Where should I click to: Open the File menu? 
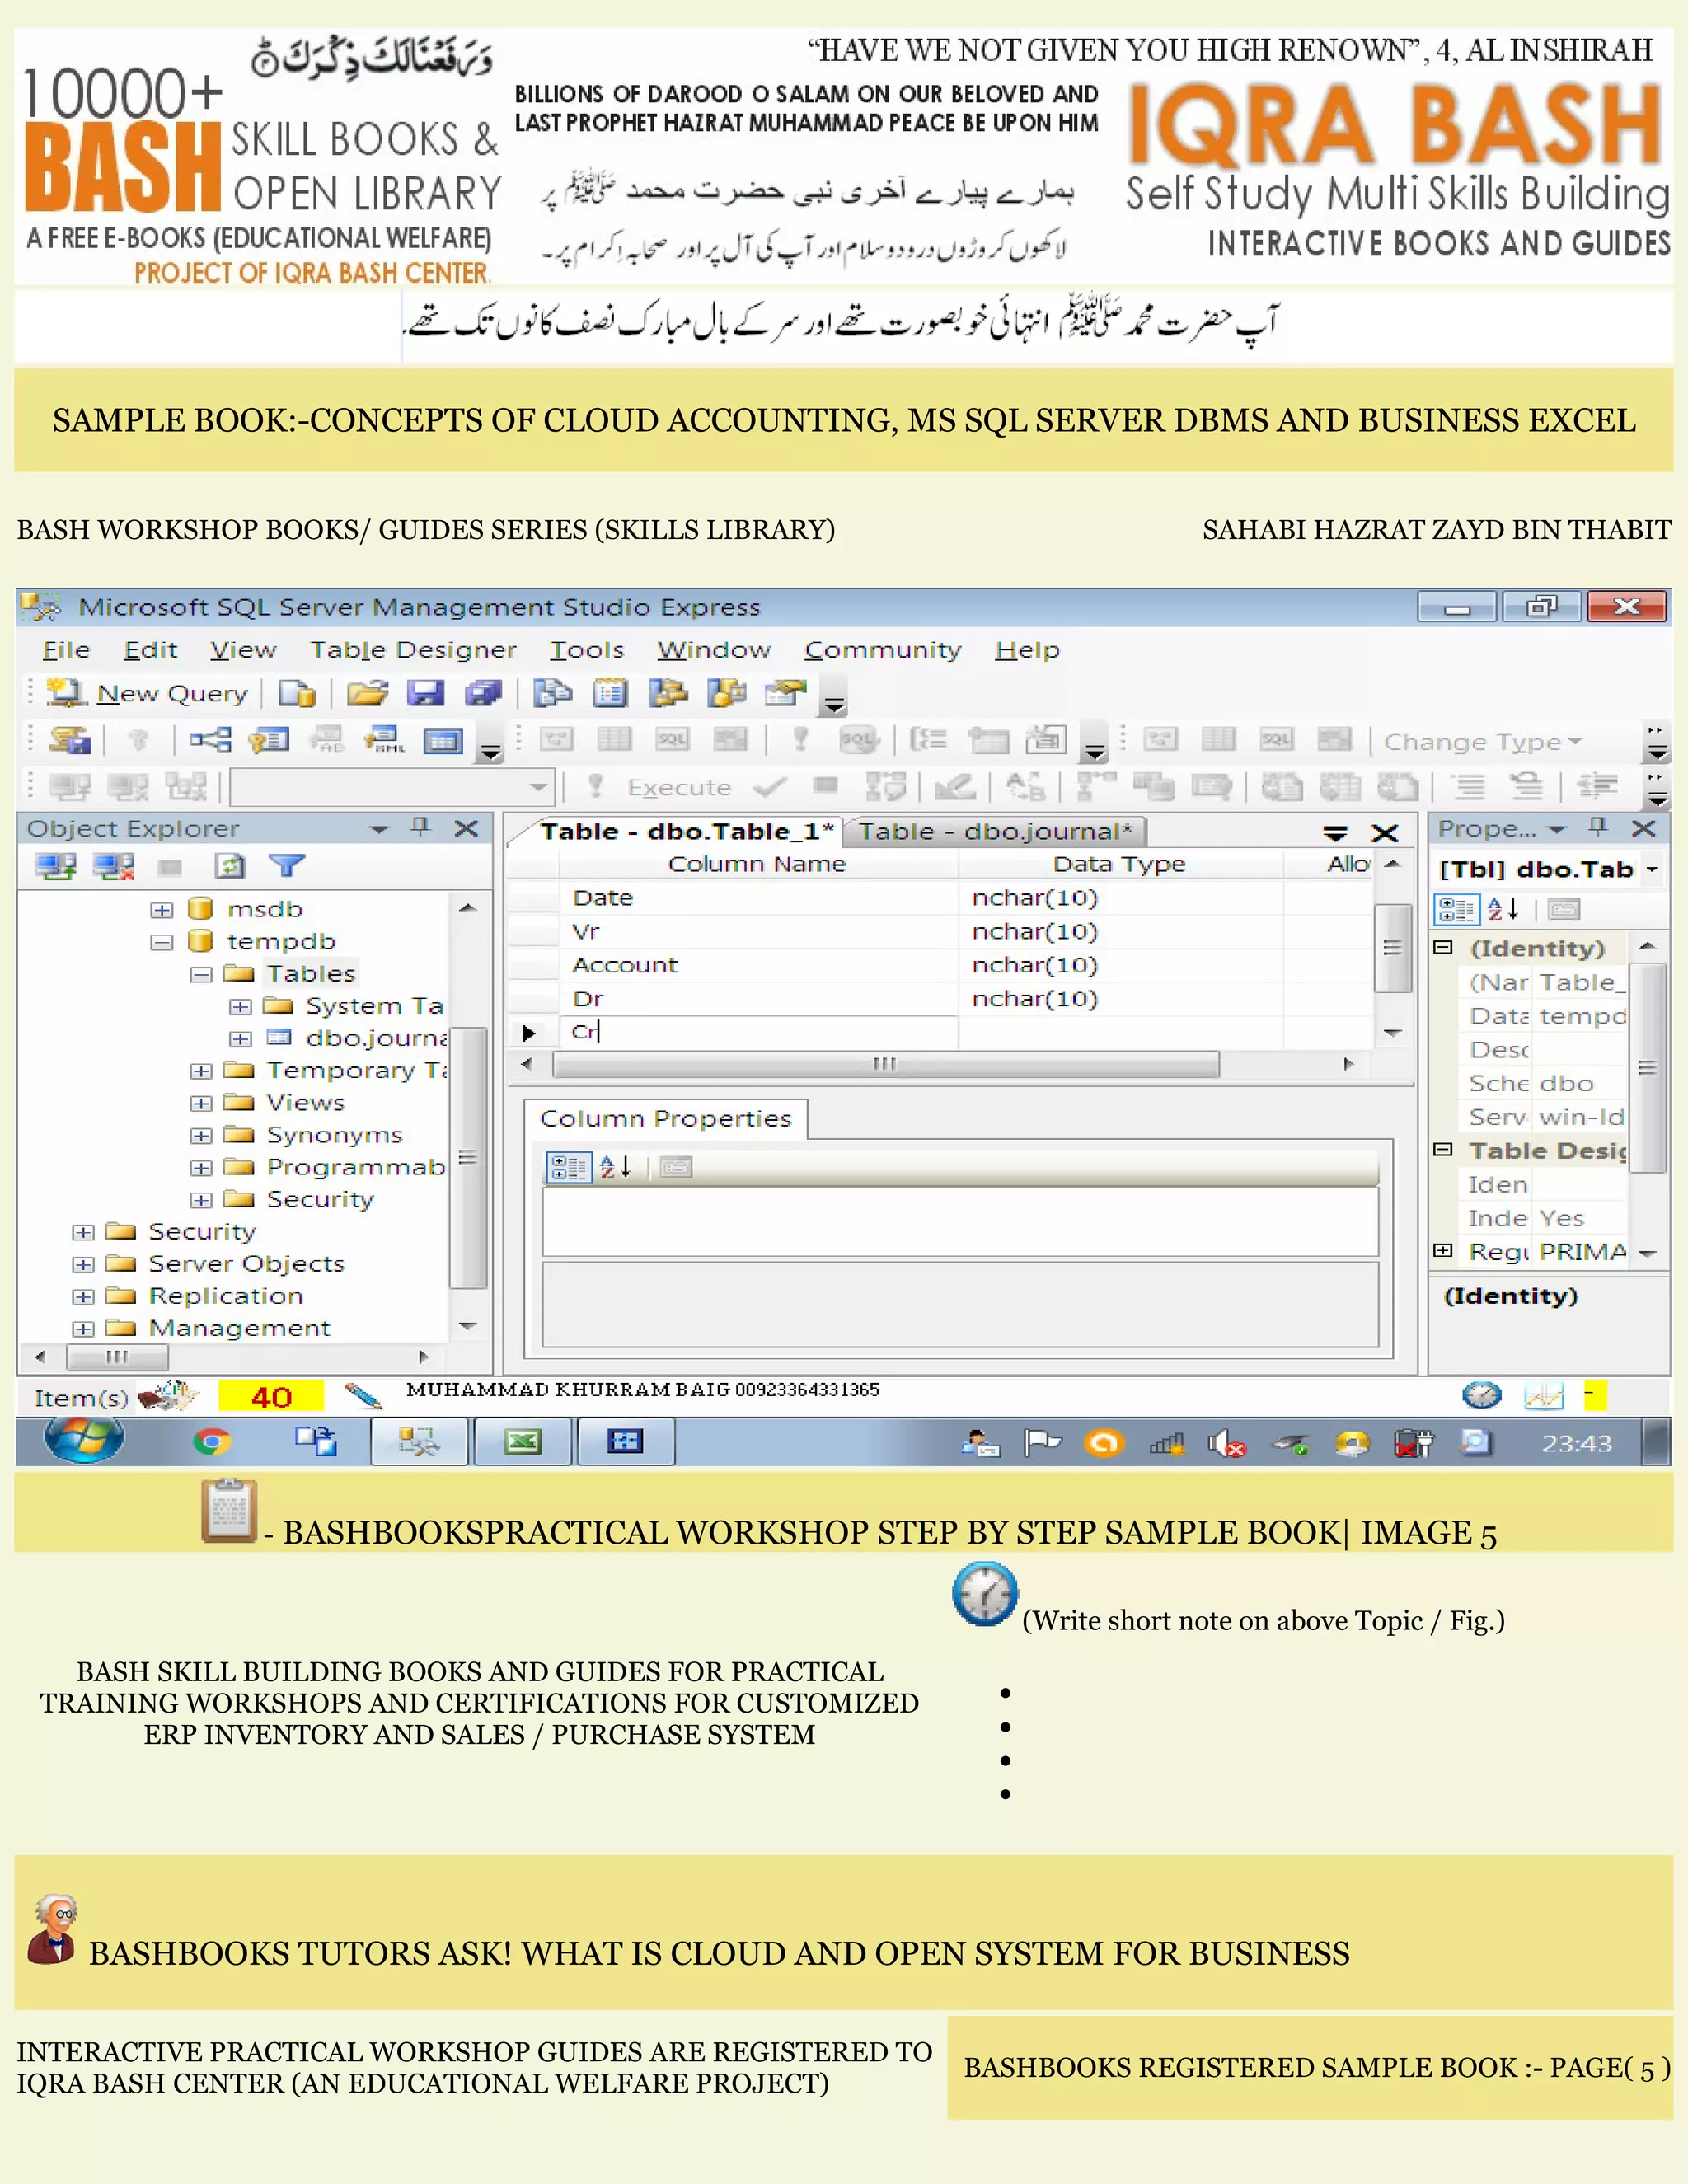(x=66, y=650)
